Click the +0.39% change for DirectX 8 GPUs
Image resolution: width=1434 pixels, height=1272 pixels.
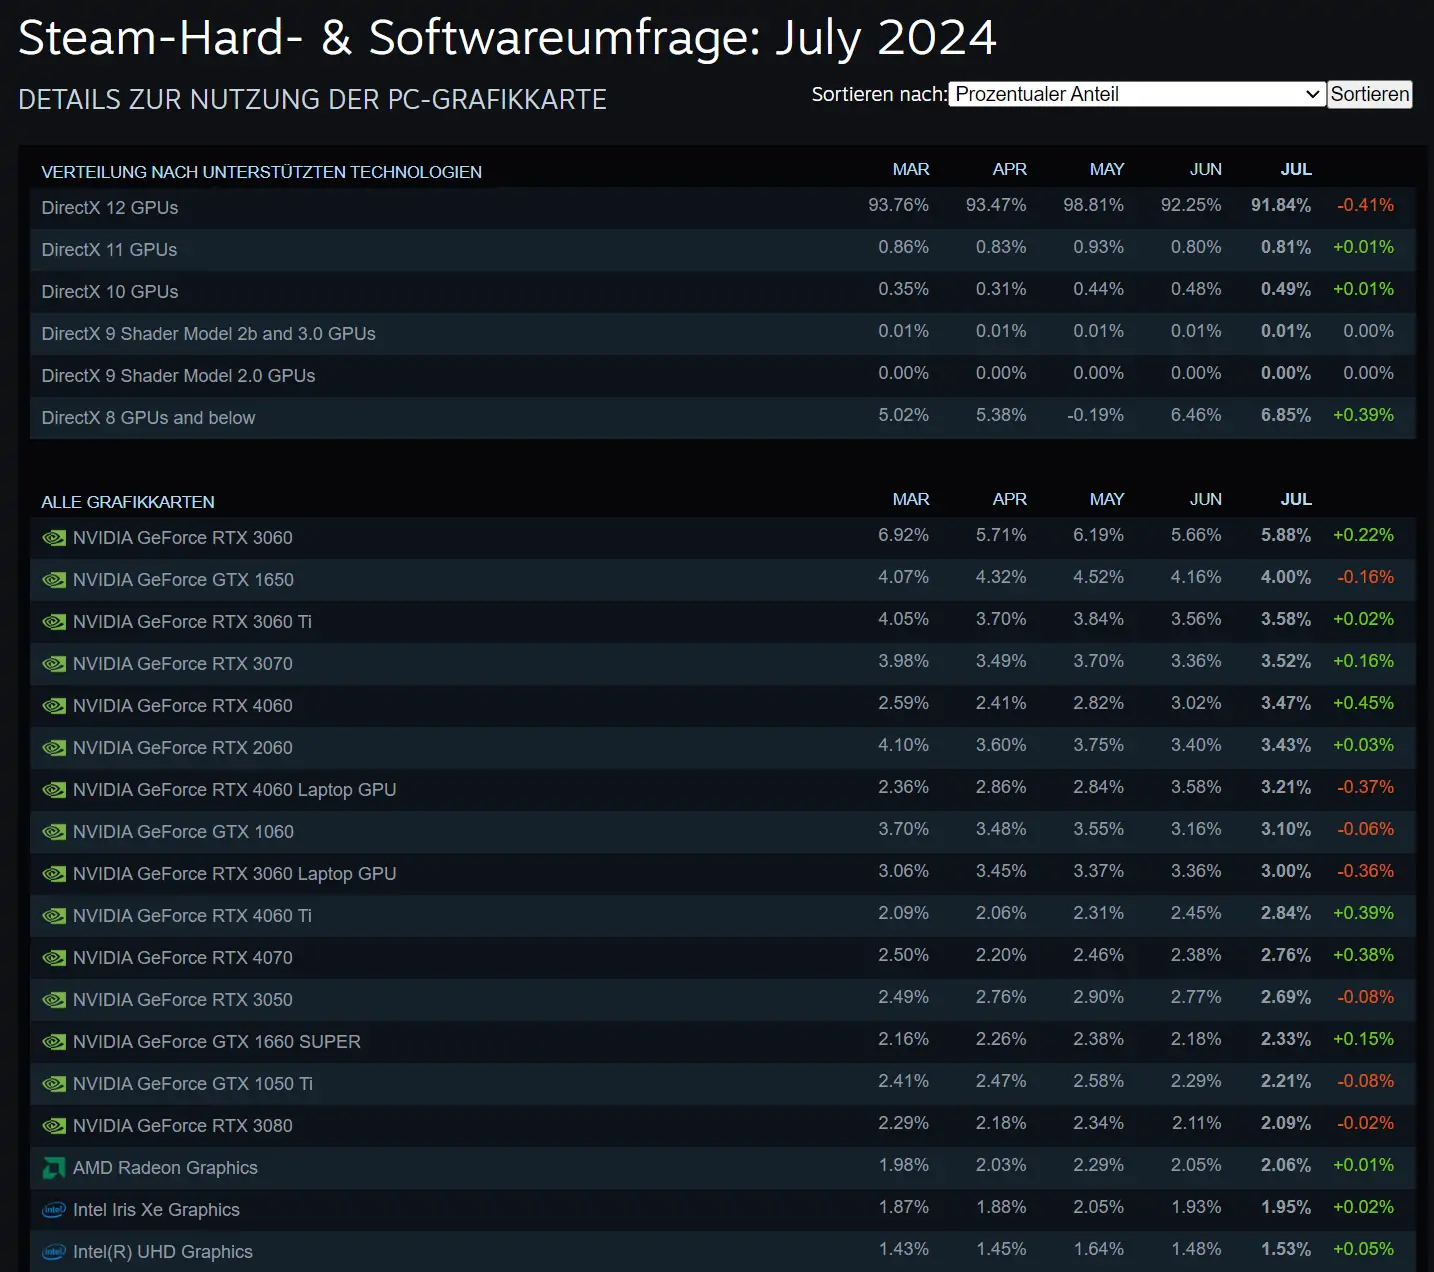pos(1363,415)
